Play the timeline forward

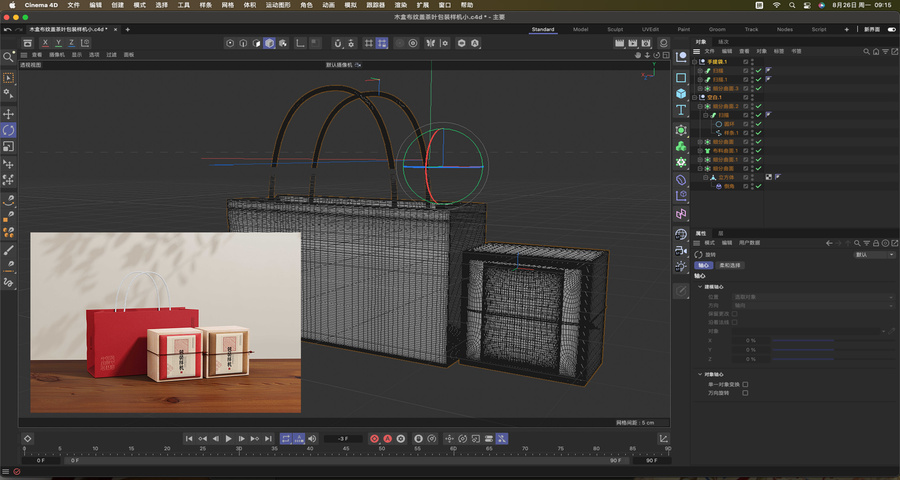(x=228, y=439)
